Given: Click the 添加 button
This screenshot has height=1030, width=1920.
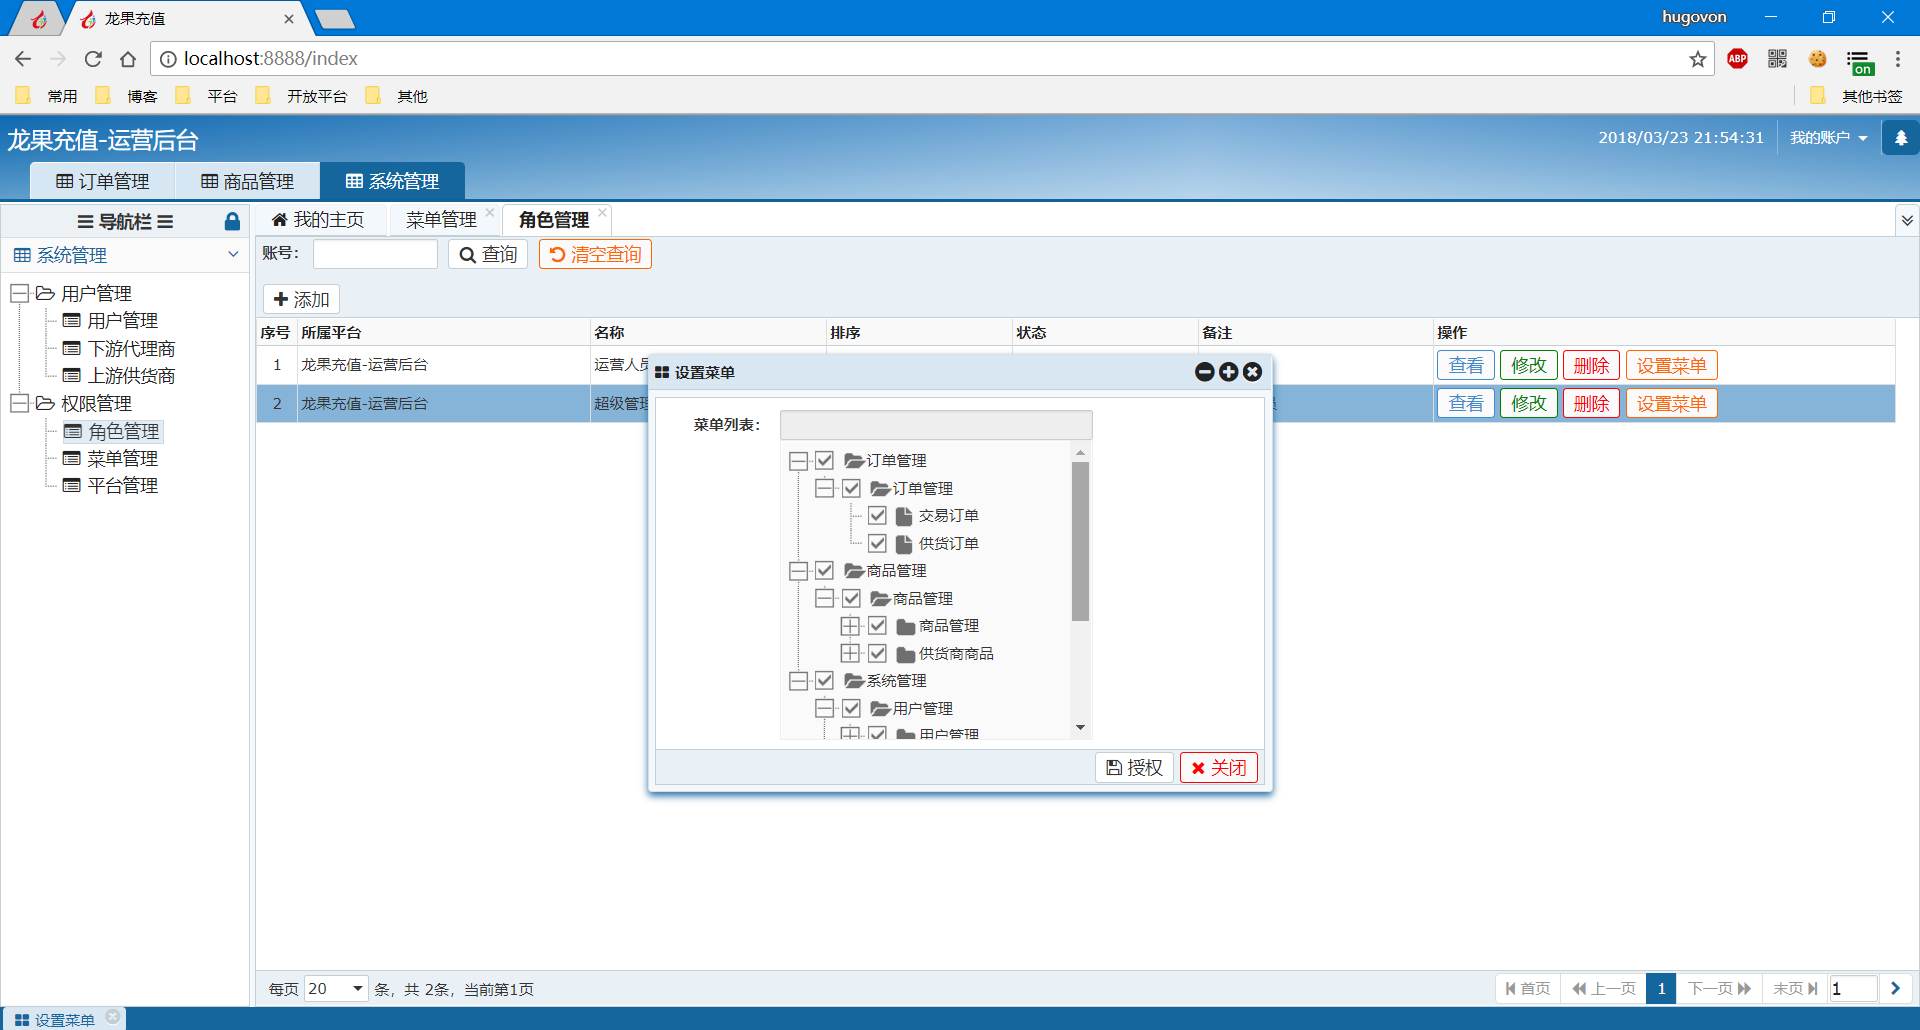Looking at the screenshot, I should [x=302, y=300].
